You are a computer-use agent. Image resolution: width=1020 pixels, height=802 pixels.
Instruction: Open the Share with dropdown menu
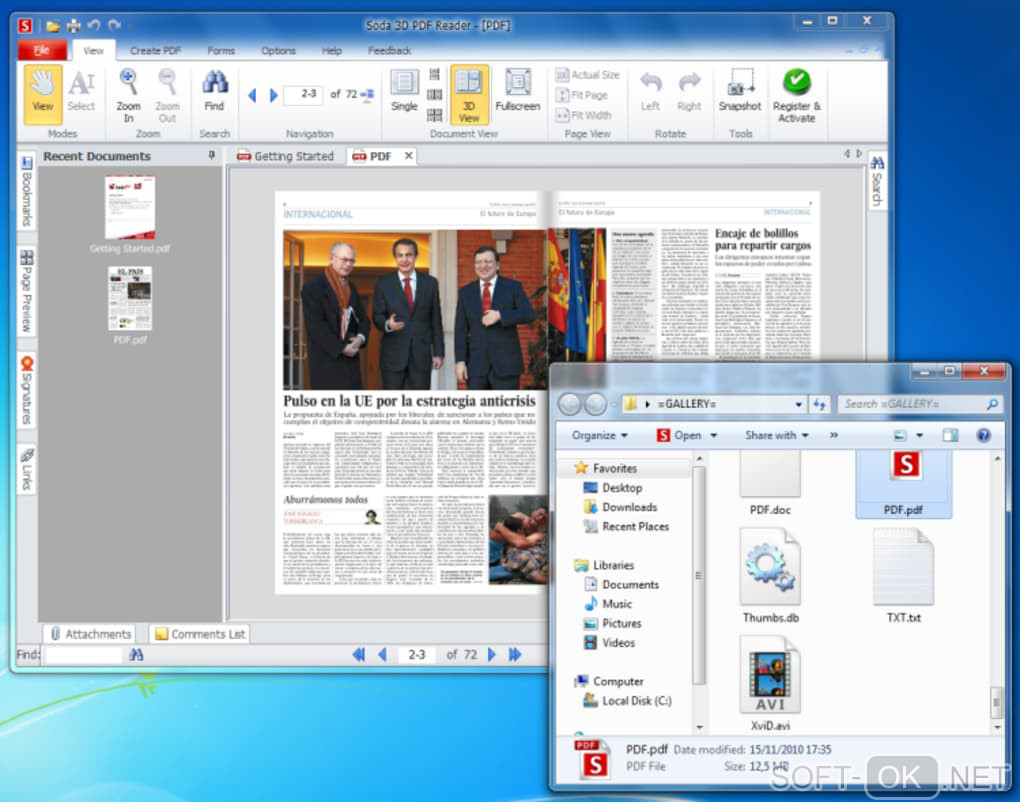777,436
